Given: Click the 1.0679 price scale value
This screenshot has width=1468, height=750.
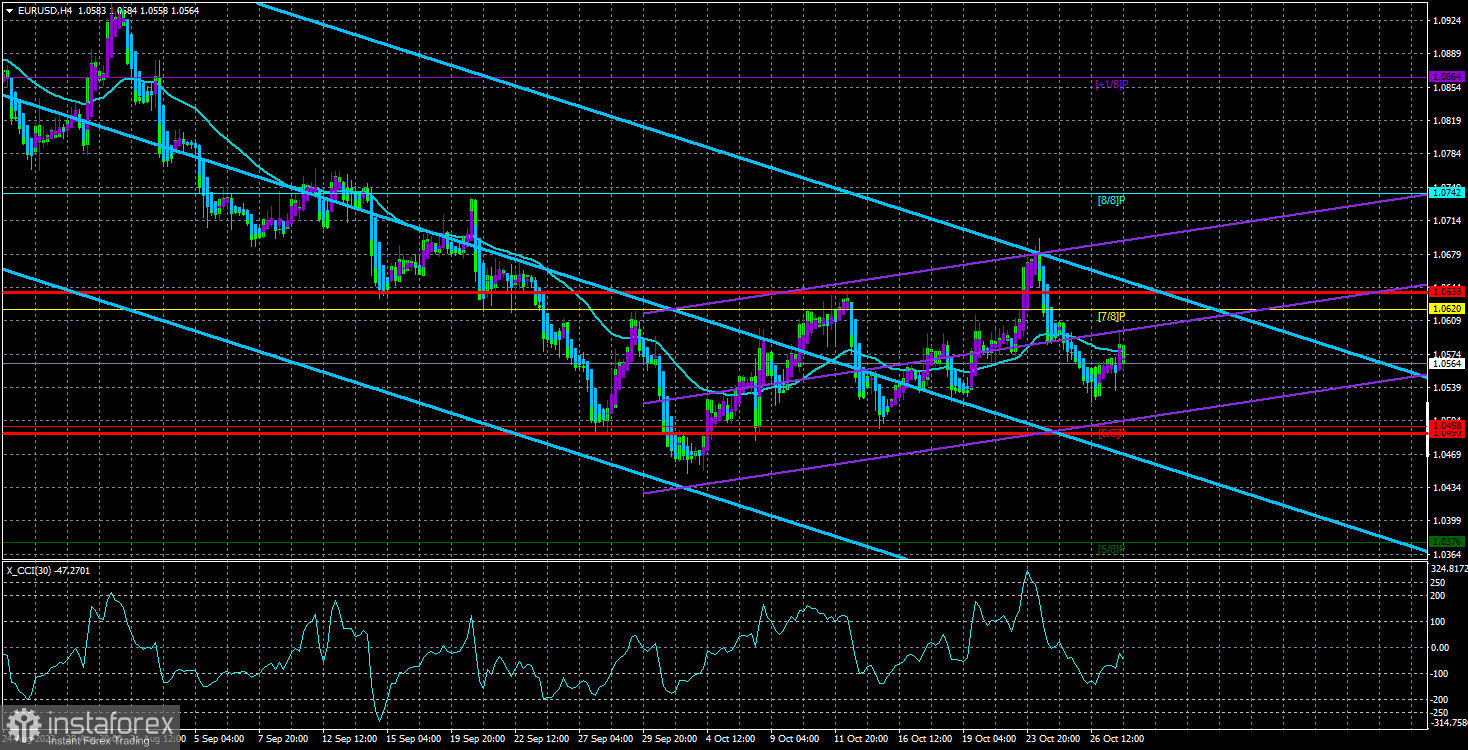Looking at the screenshot, I should click(x=1447, y=254).
